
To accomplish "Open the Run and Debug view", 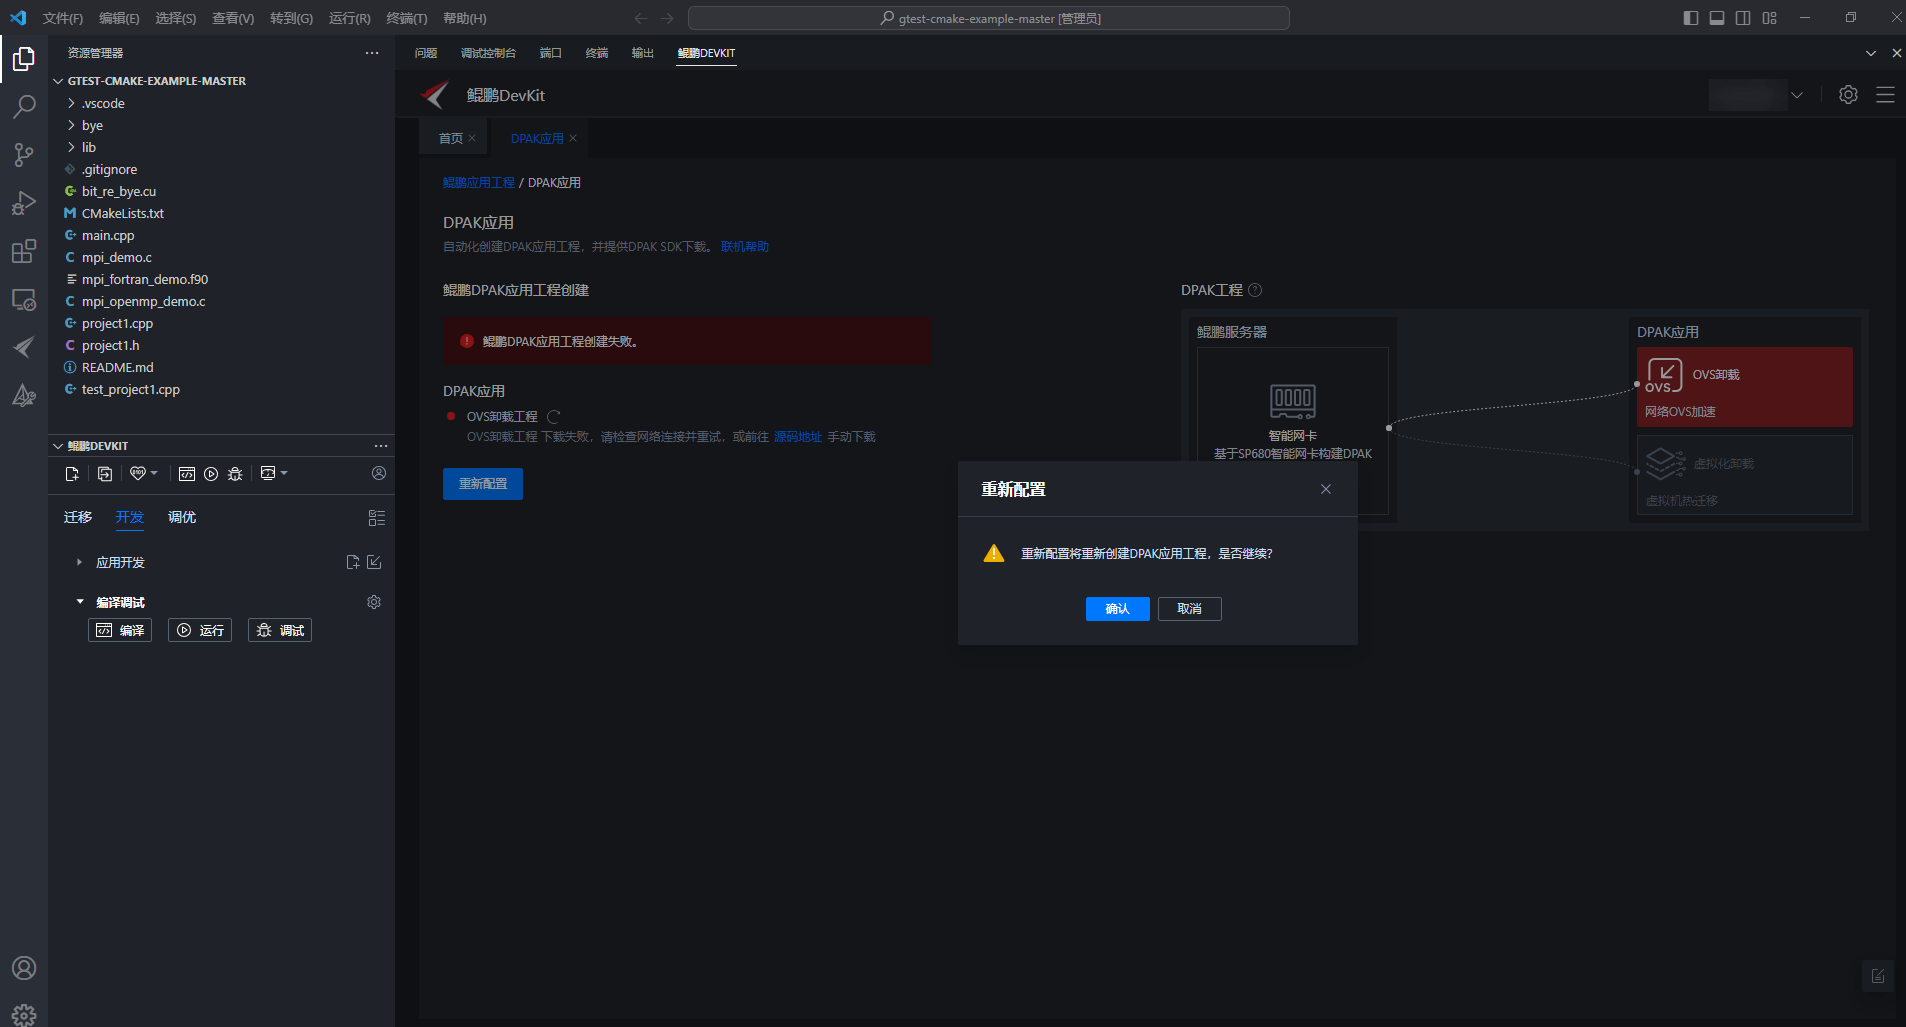I will (24, 203).
